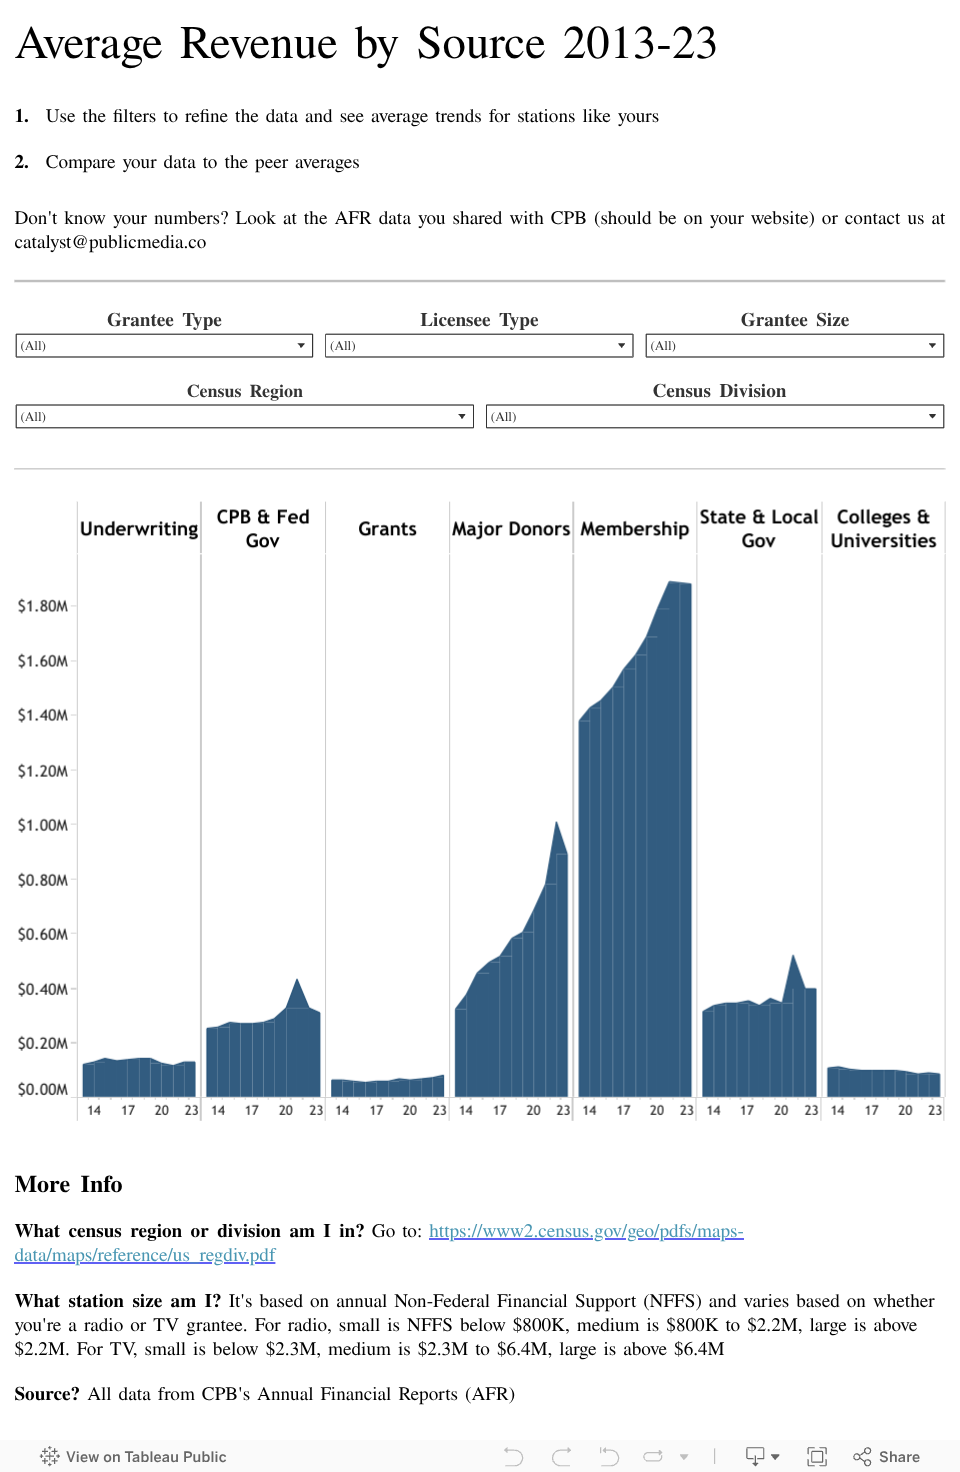The image size is (960, 1472).
Task: Click the $0.00M axis label
Action: (x=42, y=1089)
